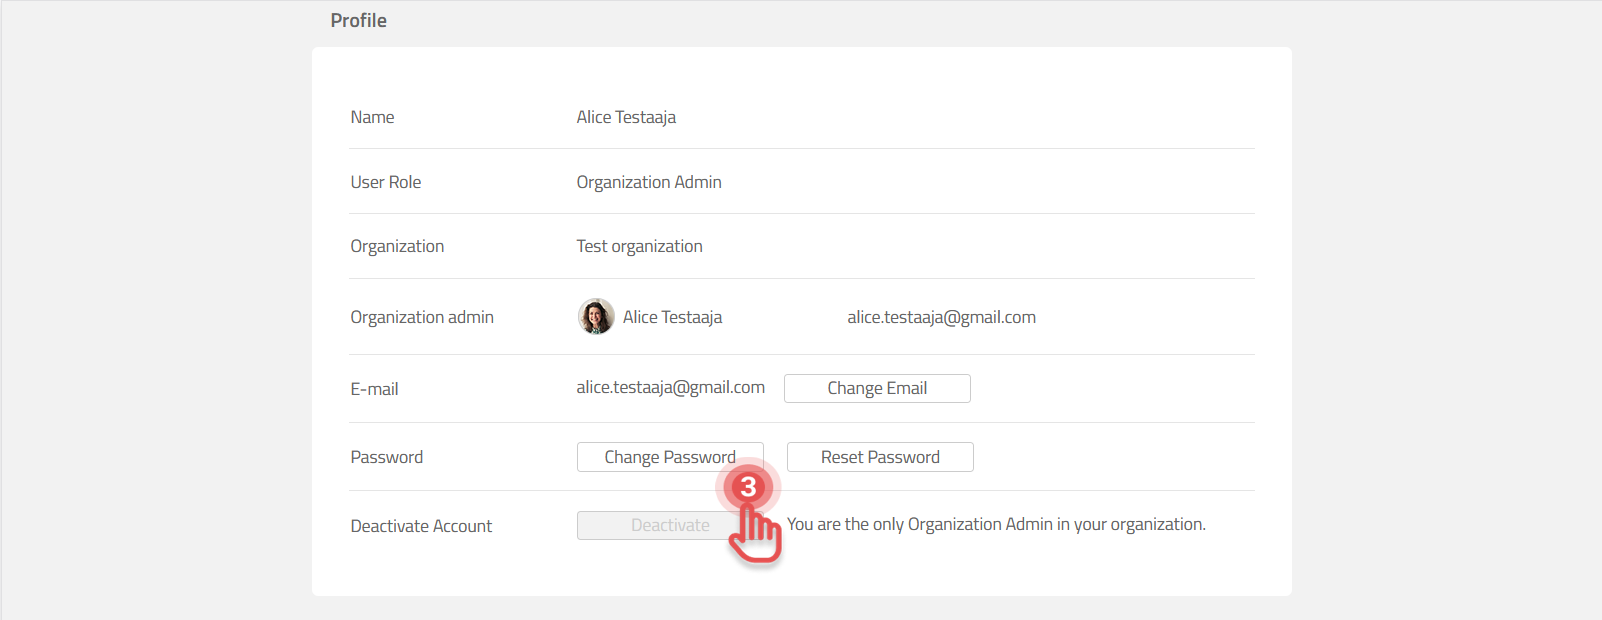Click the Organization admin row label
This screenshot has width=1602, height=620.
click(422, 317)
